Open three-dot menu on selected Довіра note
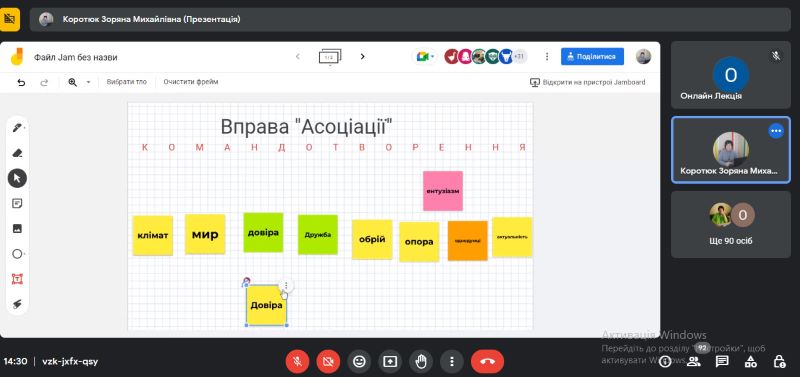The height and width of the screenshot is (377, 800). point(286,285)
